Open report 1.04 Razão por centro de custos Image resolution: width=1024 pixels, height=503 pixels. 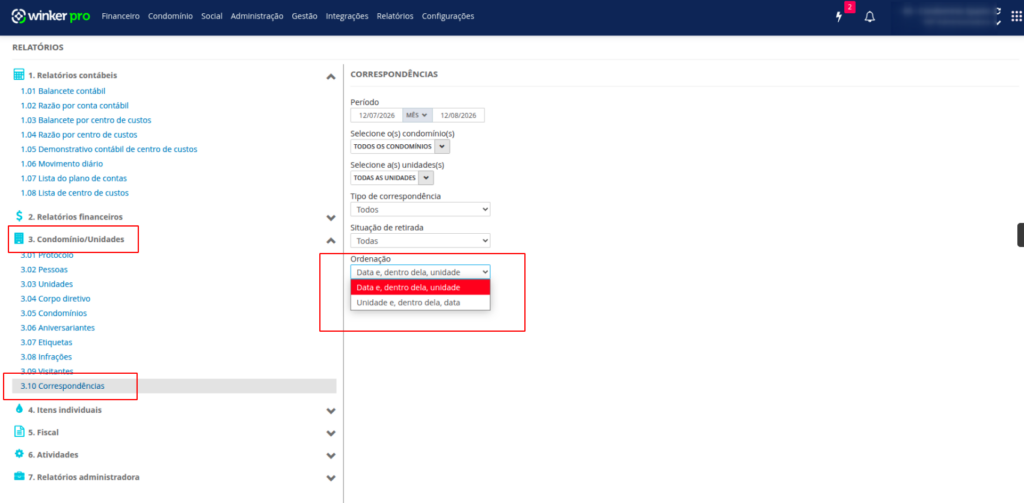[79, 135]
